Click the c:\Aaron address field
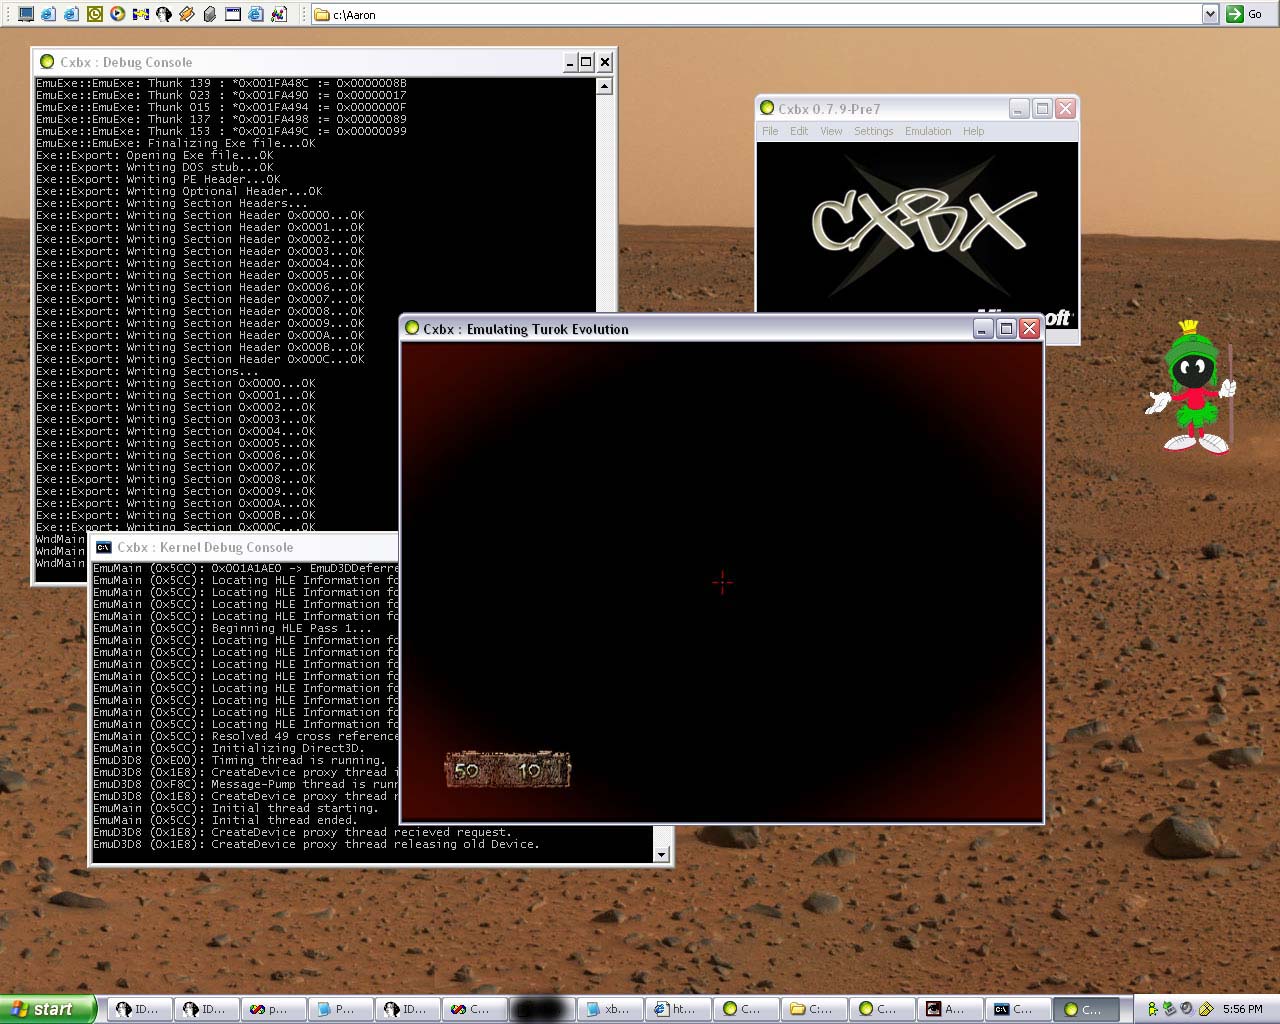The width and height of the screenshot is (1280, 1024). (765, 15)
